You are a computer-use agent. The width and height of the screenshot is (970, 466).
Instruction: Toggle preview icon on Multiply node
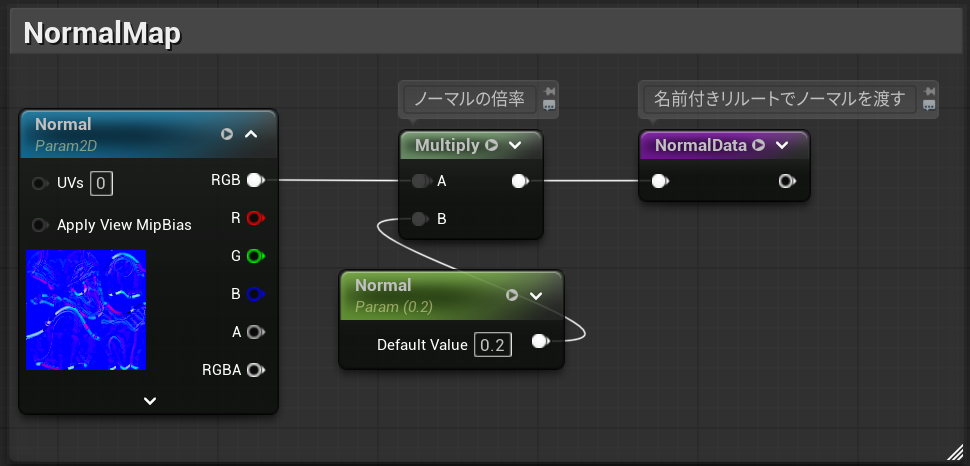coord(492,145)
